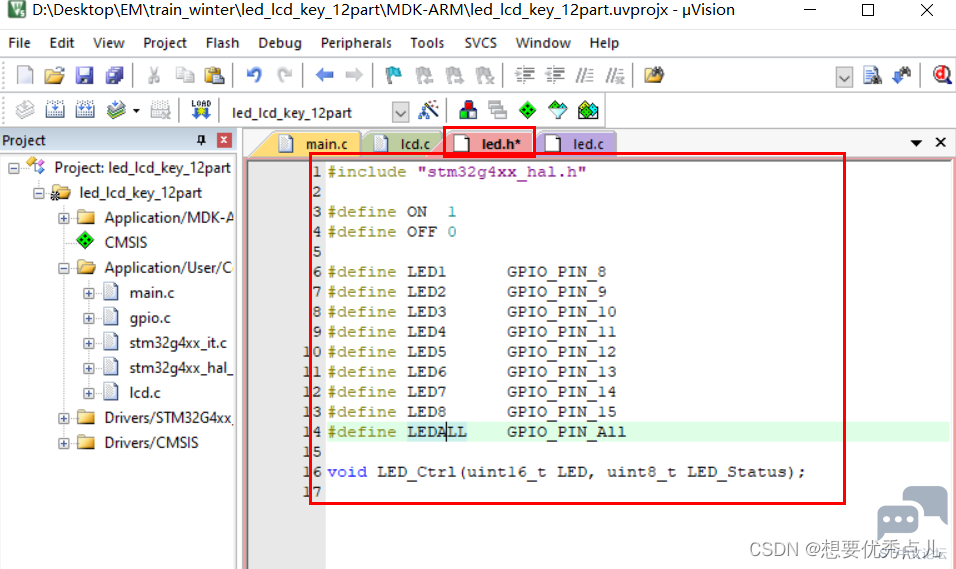Translate current file icon
Image resolution: width=956 pixels, height=569 pixels.
[x=24, y=110]
